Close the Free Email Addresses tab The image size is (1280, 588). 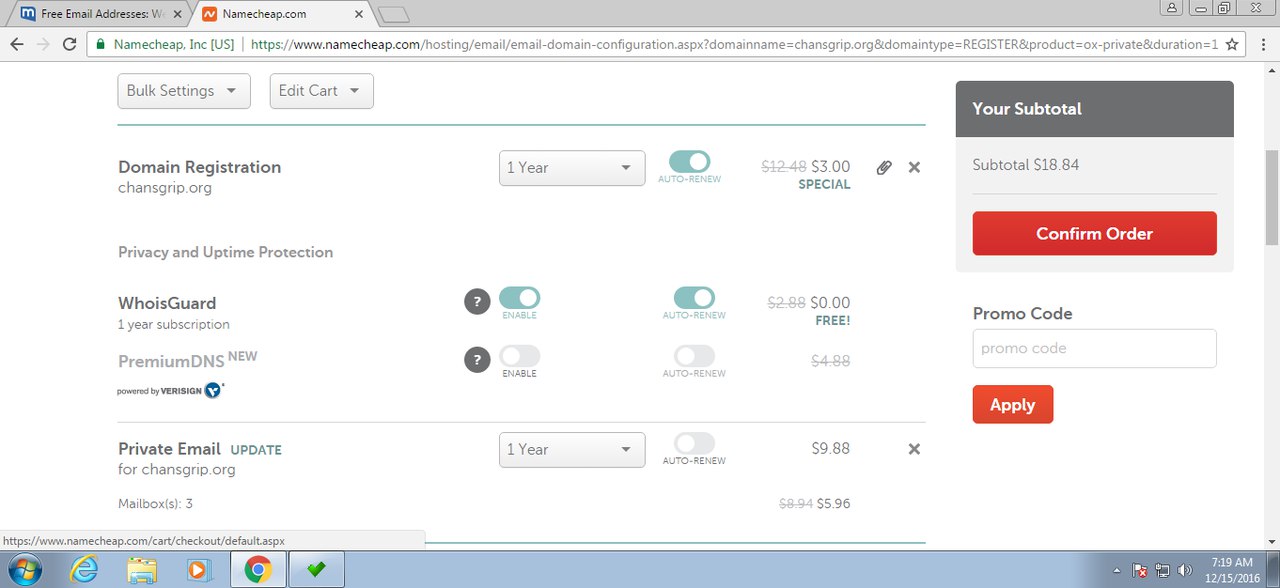(x=177, y=14)
